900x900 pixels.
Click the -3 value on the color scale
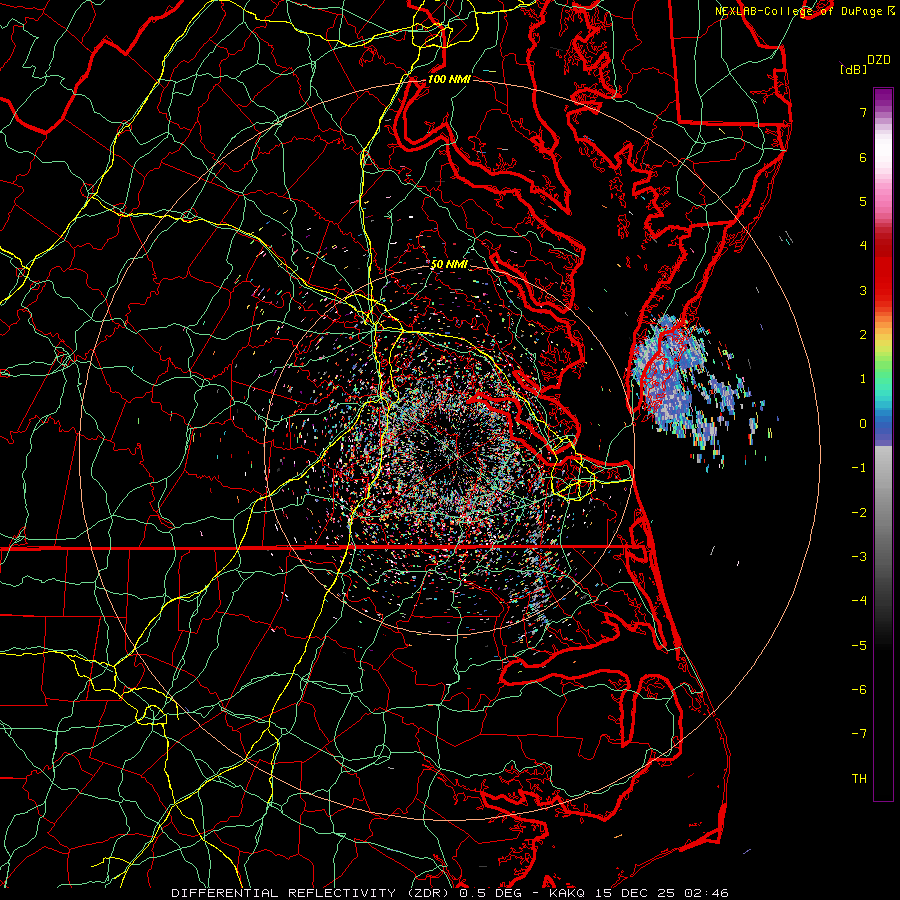[x=859, y=557]
